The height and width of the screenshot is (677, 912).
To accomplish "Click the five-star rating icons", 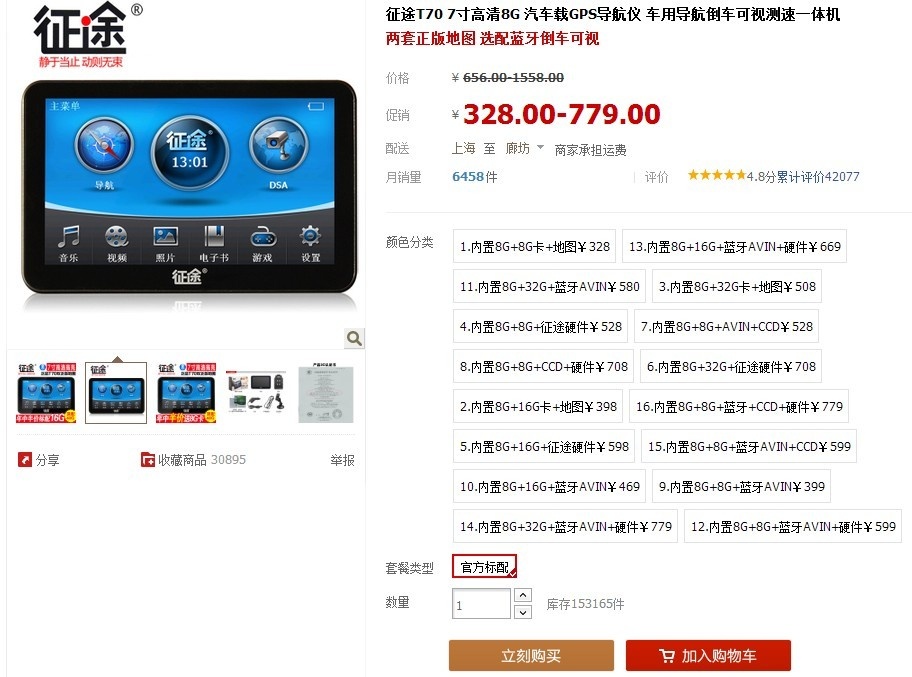I will pos(717,175).
